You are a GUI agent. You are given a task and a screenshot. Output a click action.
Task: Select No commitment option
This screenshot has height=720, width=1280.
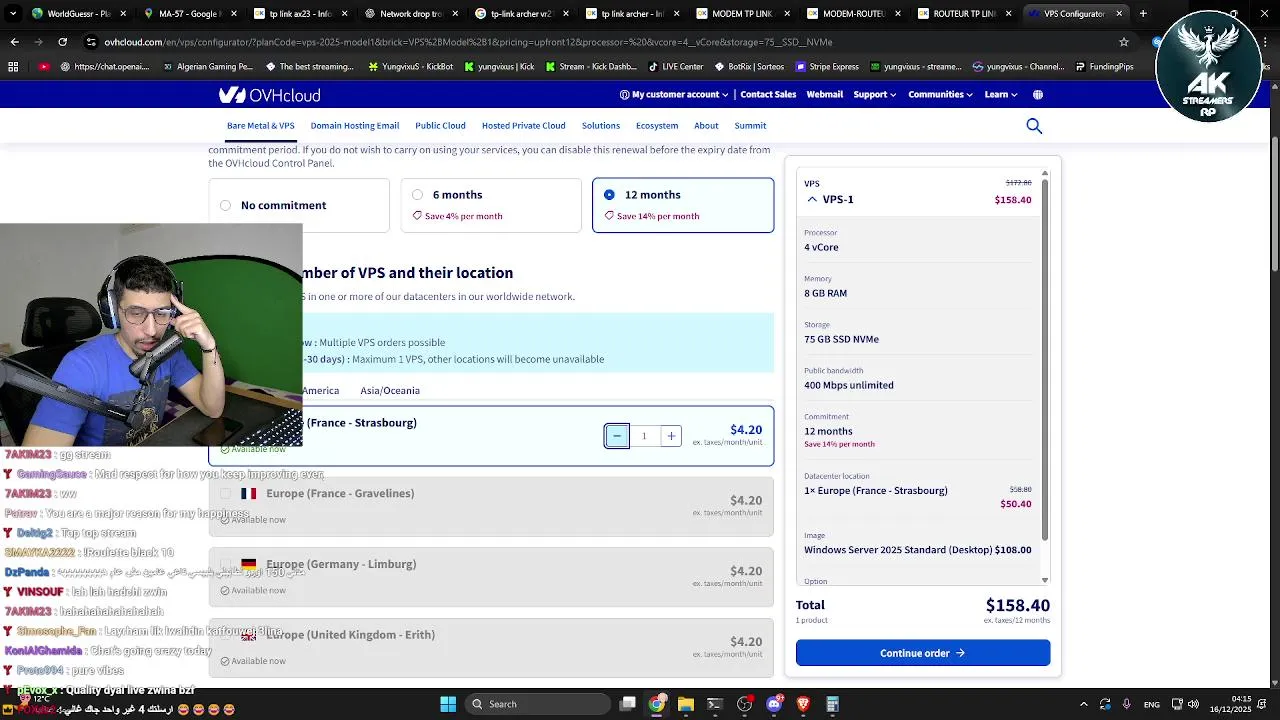click(299, 205)
